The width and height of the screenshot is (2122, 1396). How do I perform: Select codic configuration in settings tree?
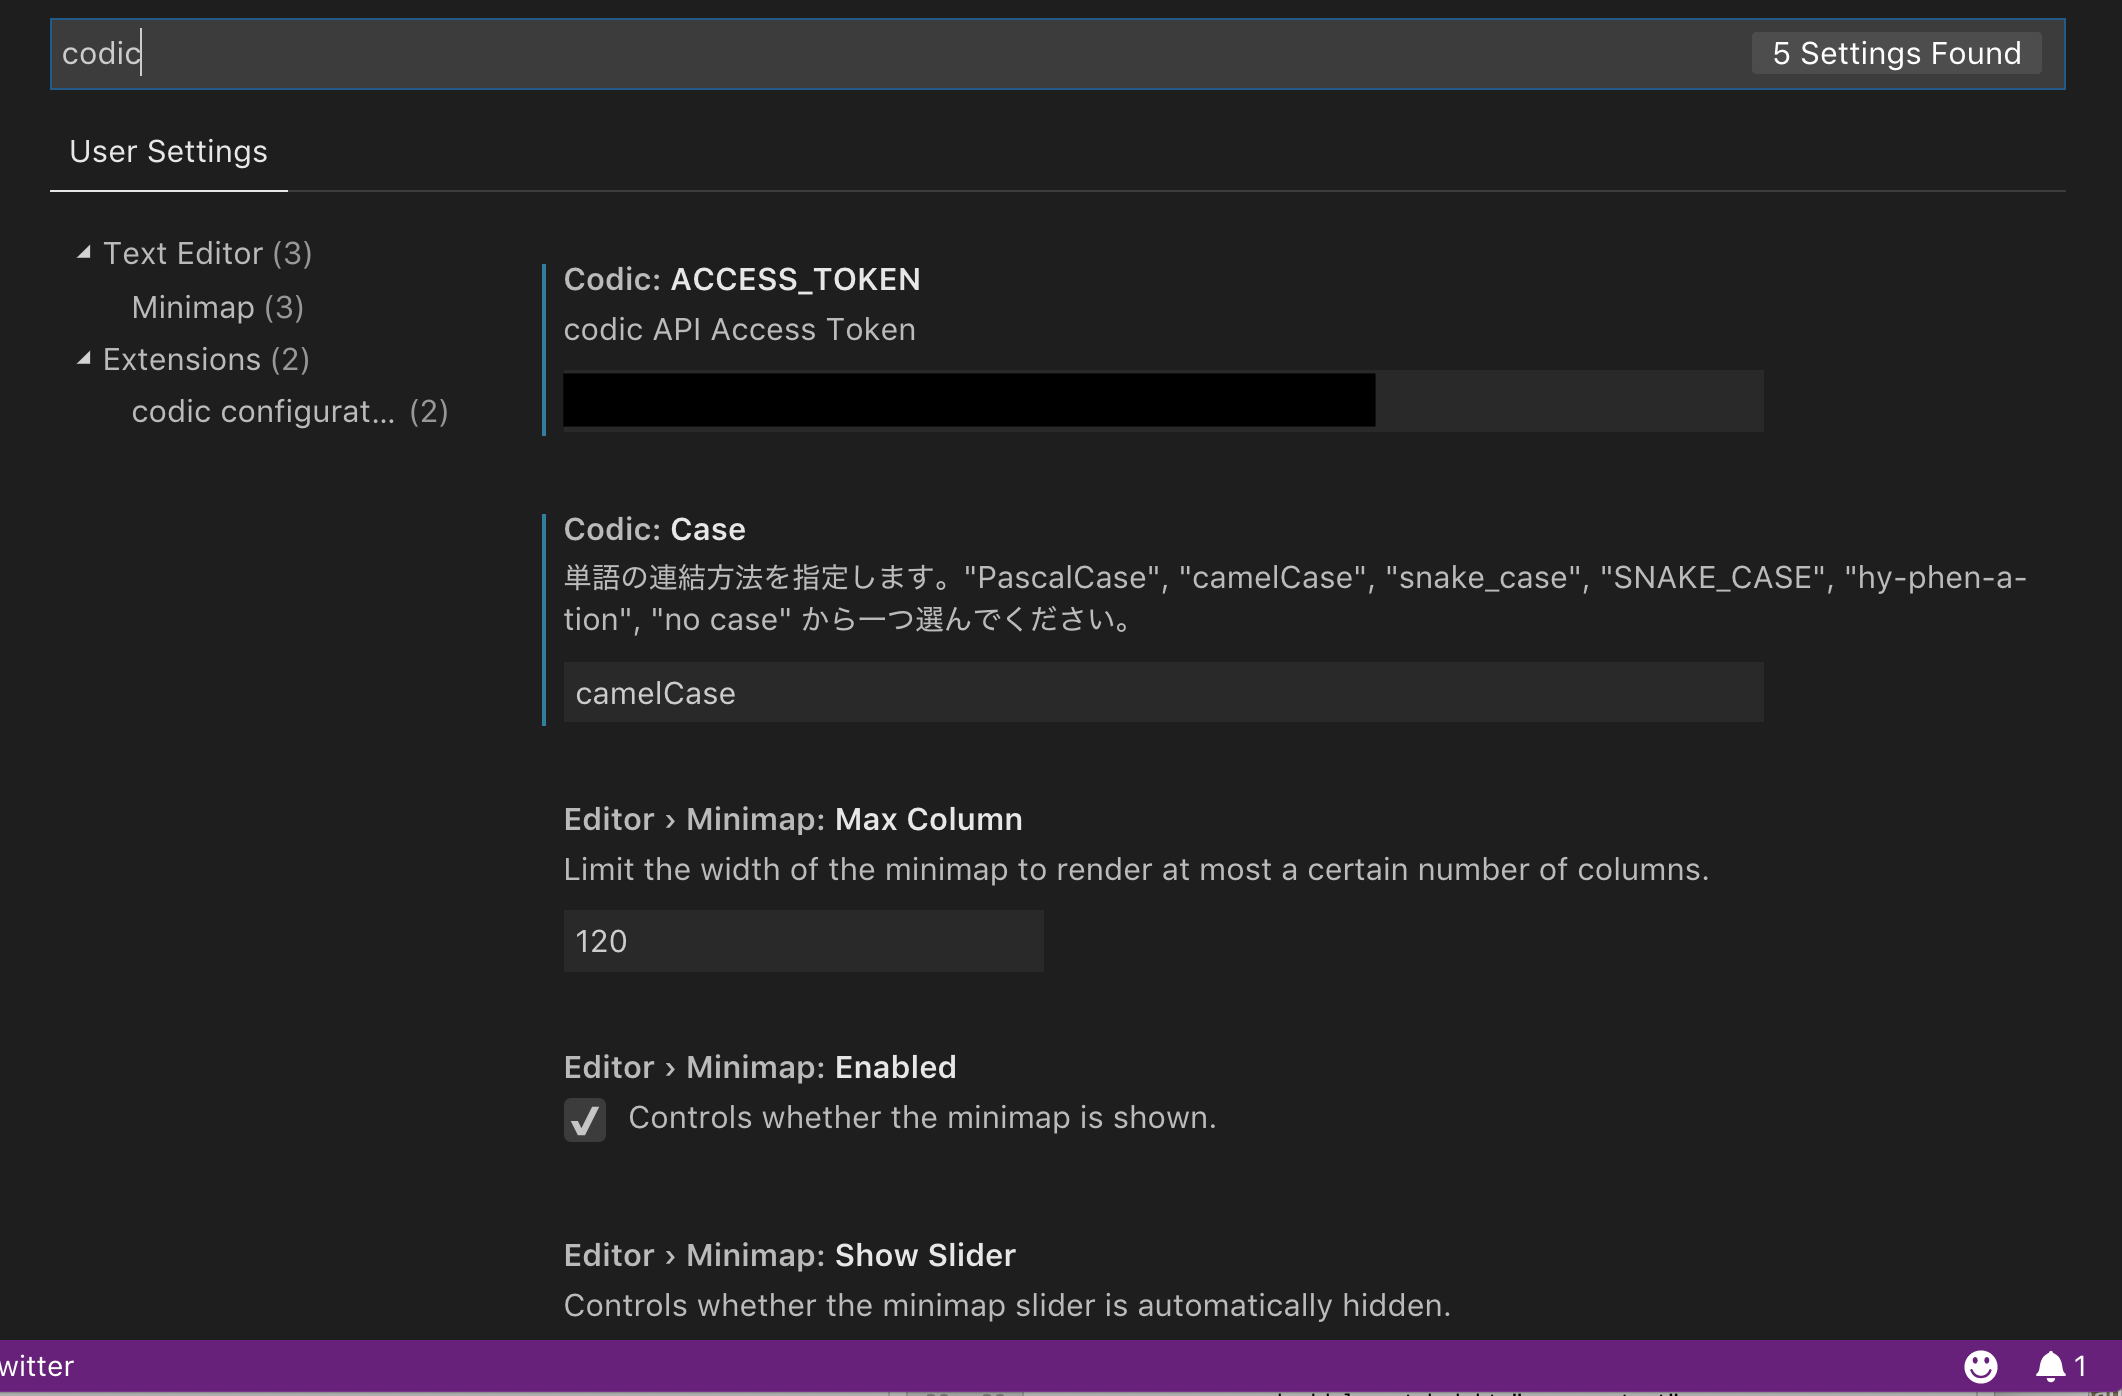[x=290, y=411]
